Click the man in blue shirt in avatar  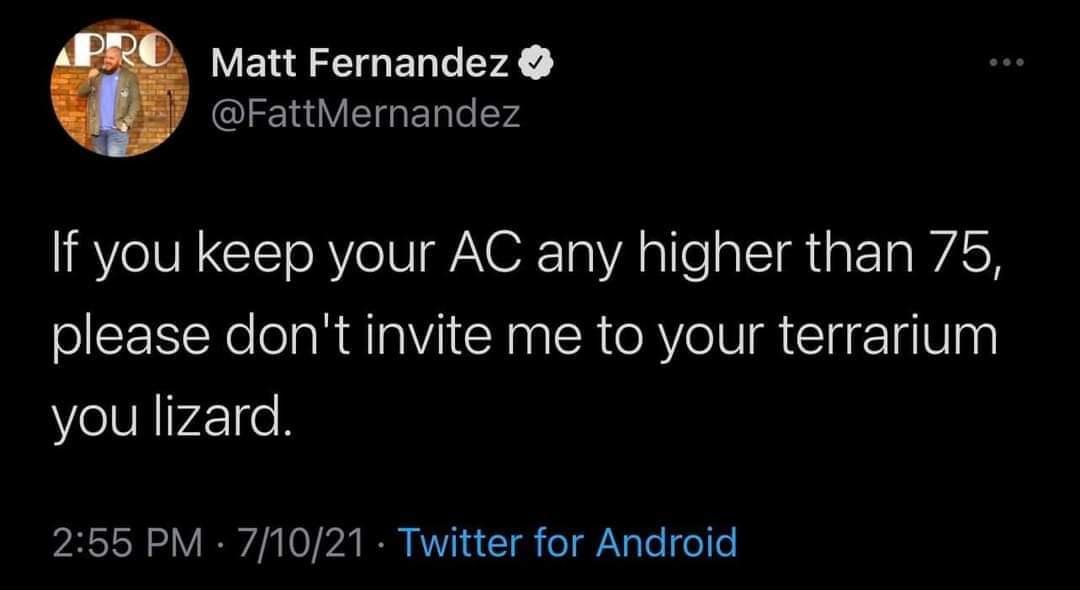[x=110, y=100]
